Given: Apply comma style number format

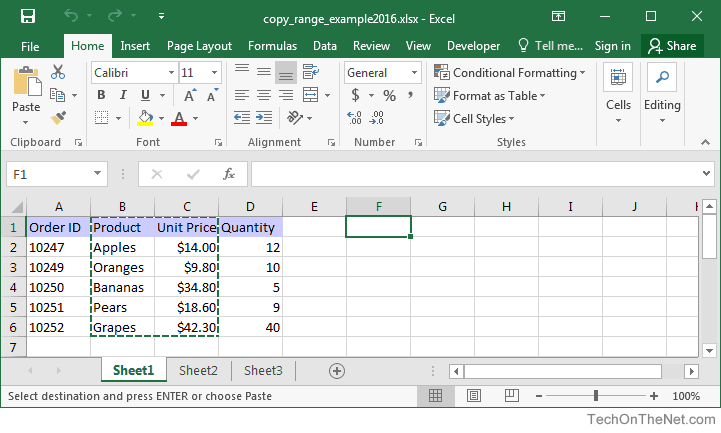Looking at the screenshot, I should tap(410, 95).
